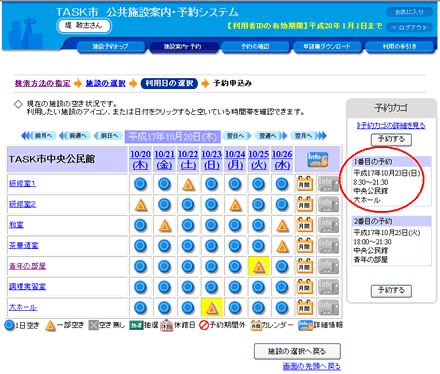The image size is (440, 374).
Task: Go to previous month with 前月へ arrow
Action: (x=39, y=136)
